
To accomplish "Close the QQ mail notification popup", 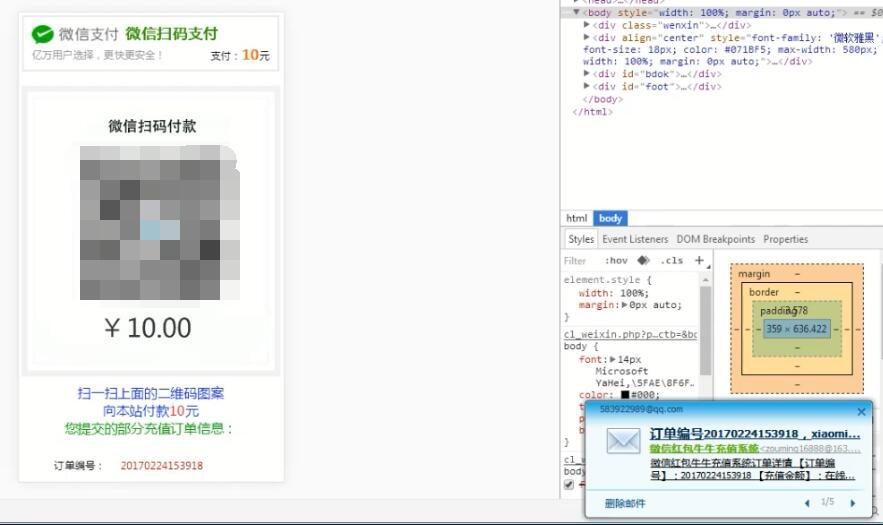I will 861,412.
